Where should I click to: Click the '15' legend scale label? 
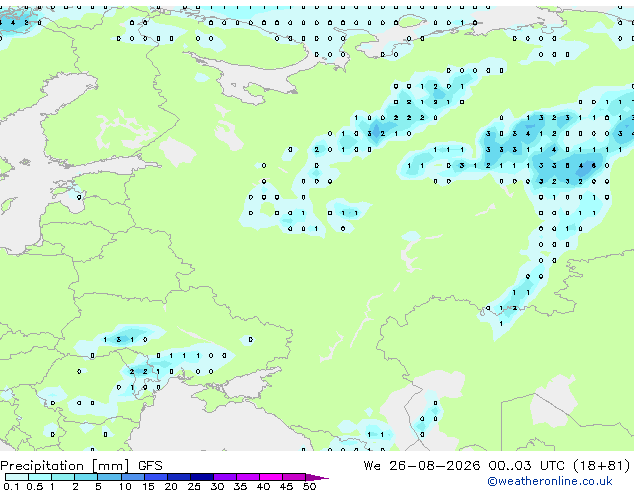pos(148,486)
